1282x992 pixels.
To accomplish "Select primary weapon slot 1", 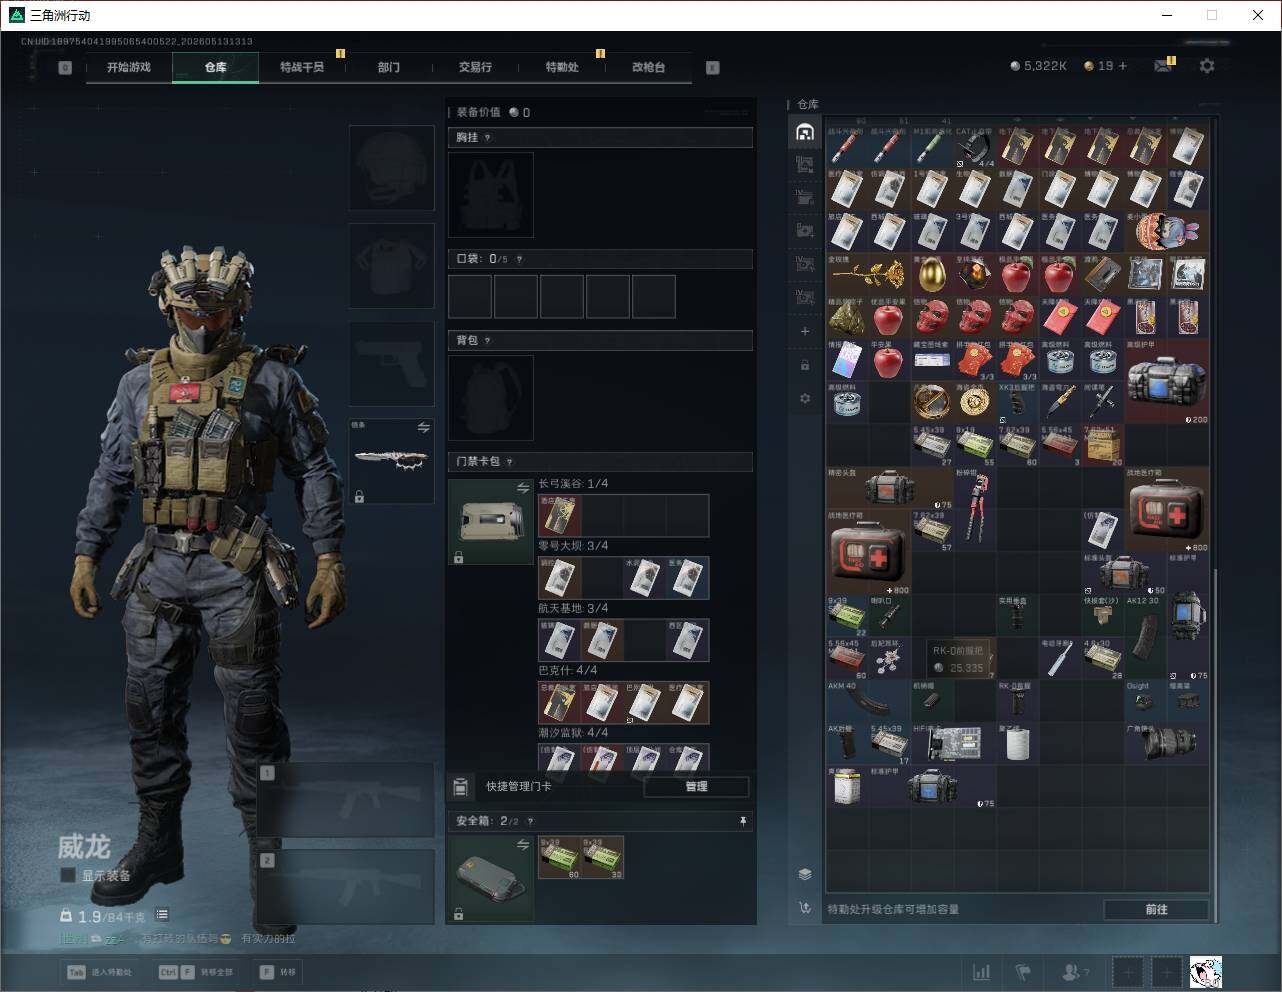I will click(345, 800).
